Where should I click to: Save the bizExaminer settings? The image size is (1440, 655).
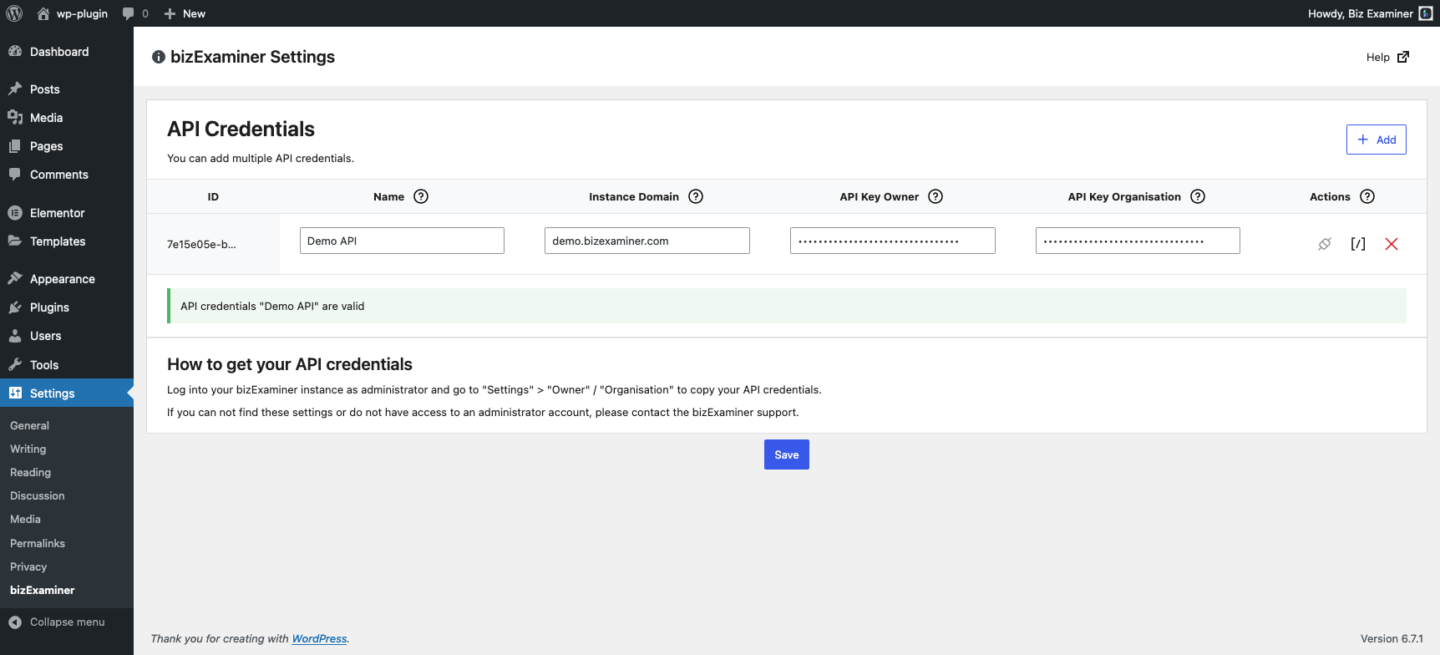point(786,454)
